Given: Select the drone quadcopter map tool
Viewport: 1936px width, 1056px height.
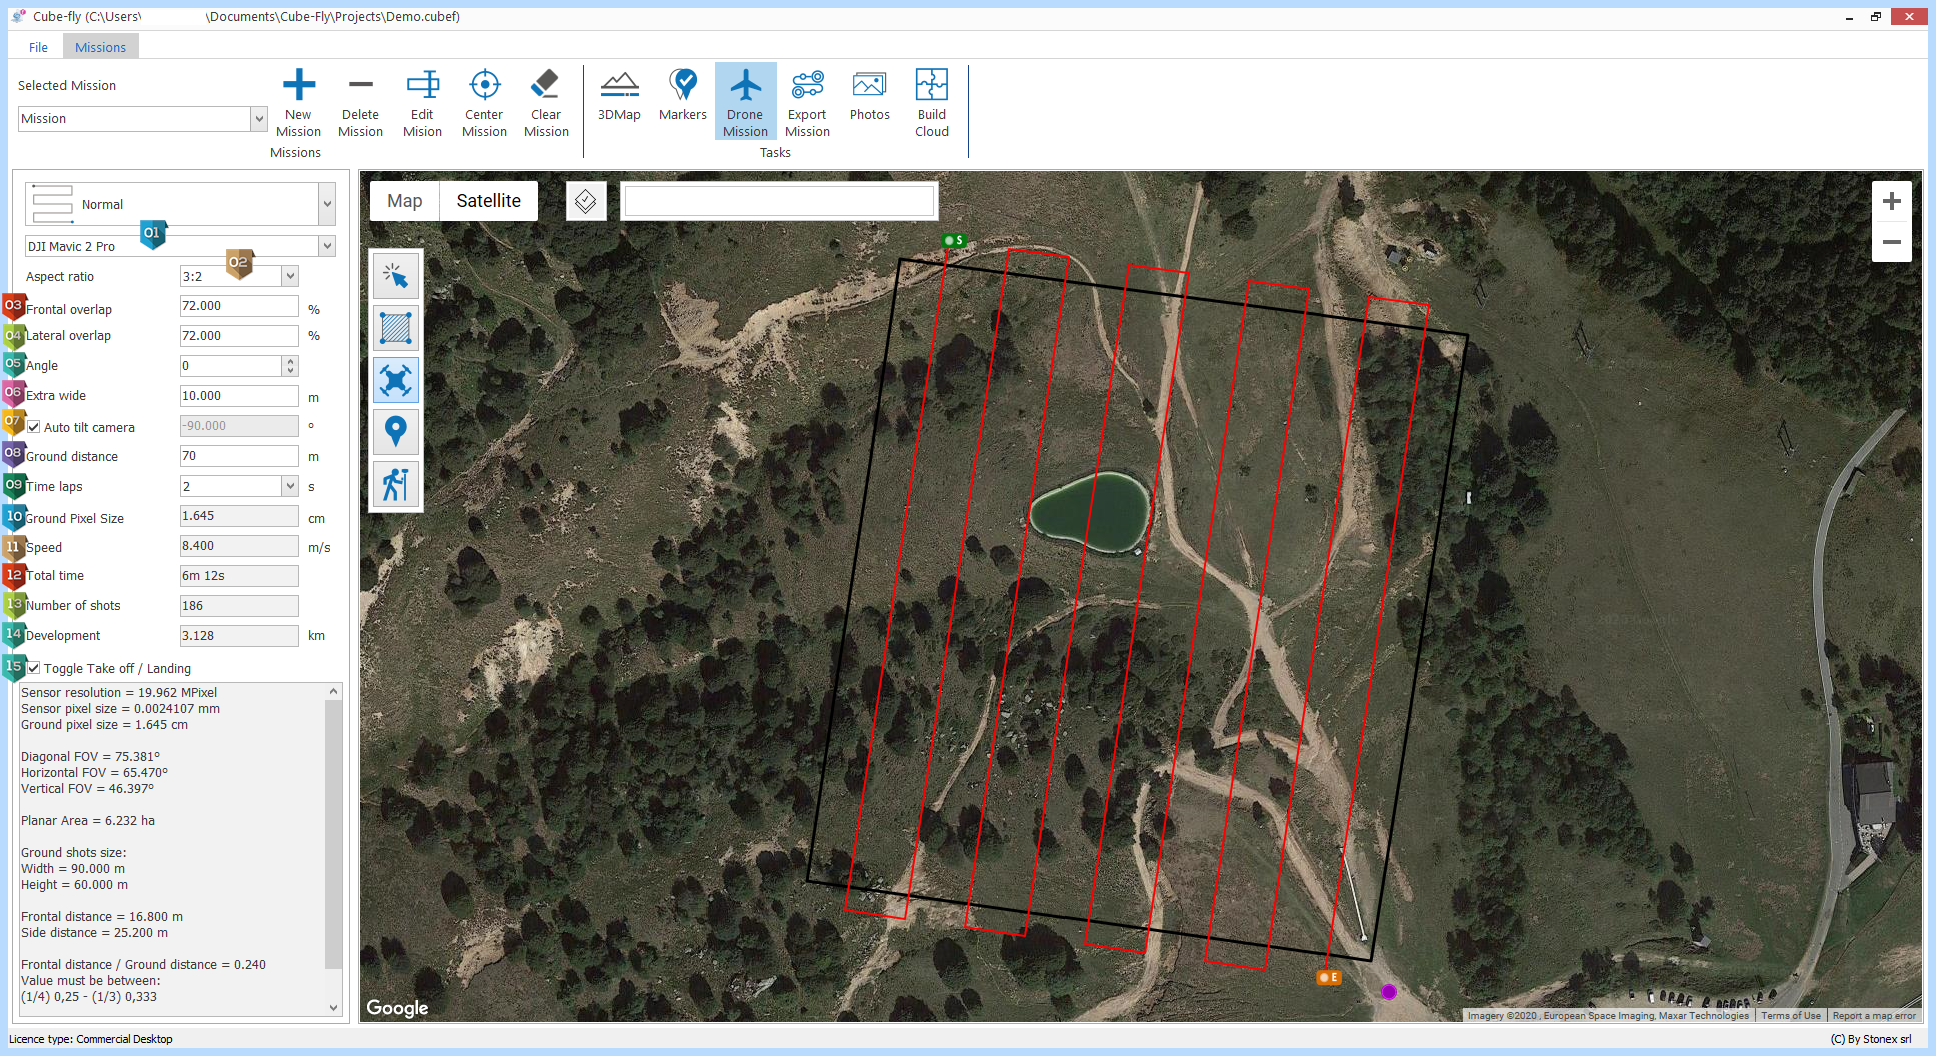Looking at the screenshot, I should 396,380.
